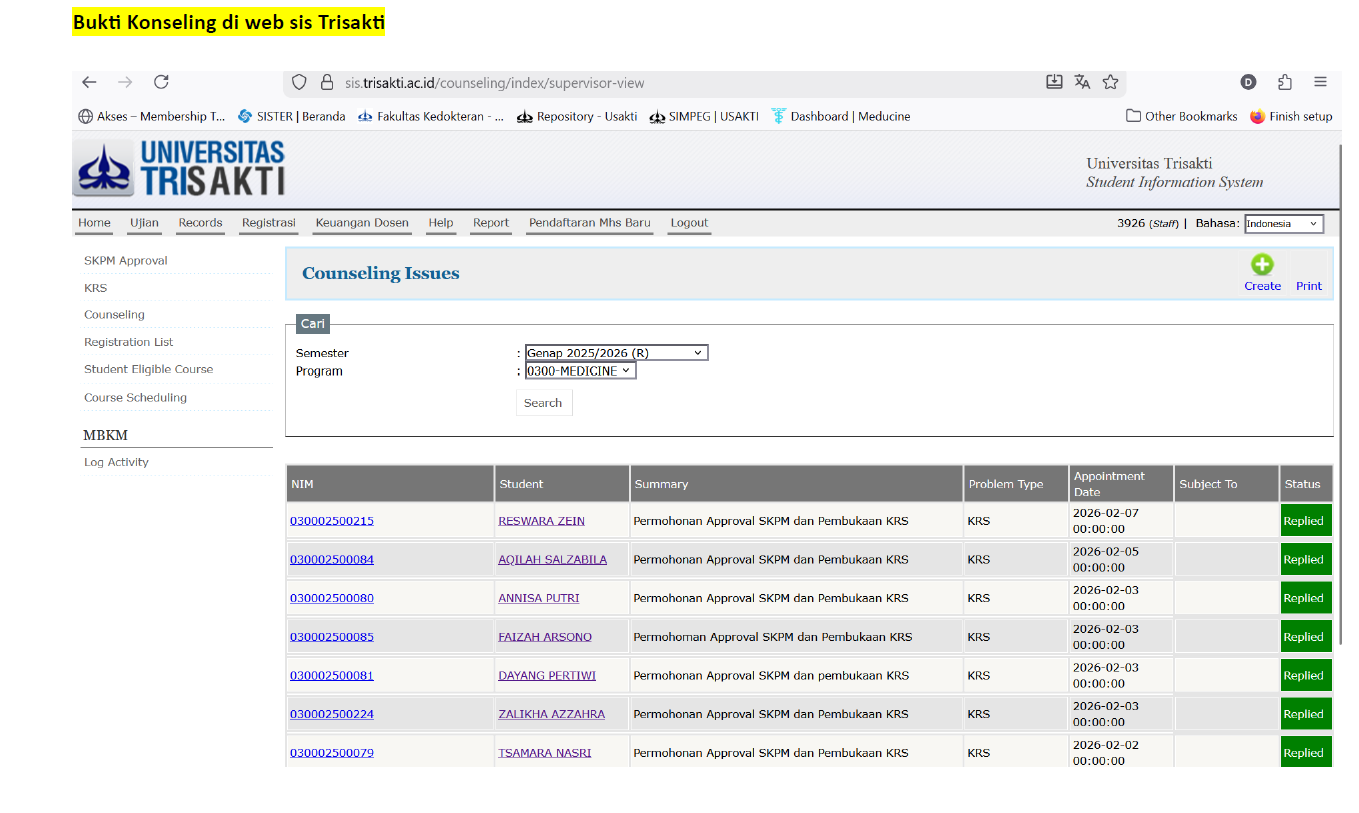
Task: Open the Records menu
Action: tap(200, 223)
